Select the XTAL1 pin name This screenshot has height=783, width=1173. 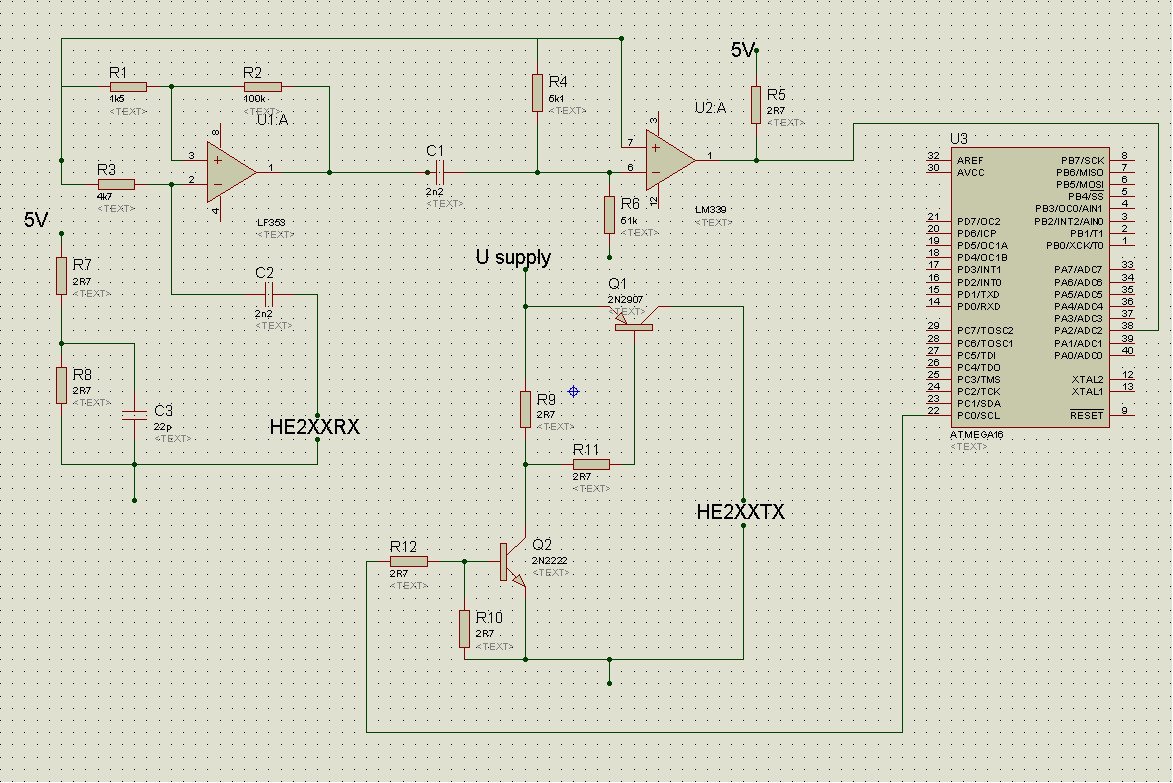(1088, 392)
